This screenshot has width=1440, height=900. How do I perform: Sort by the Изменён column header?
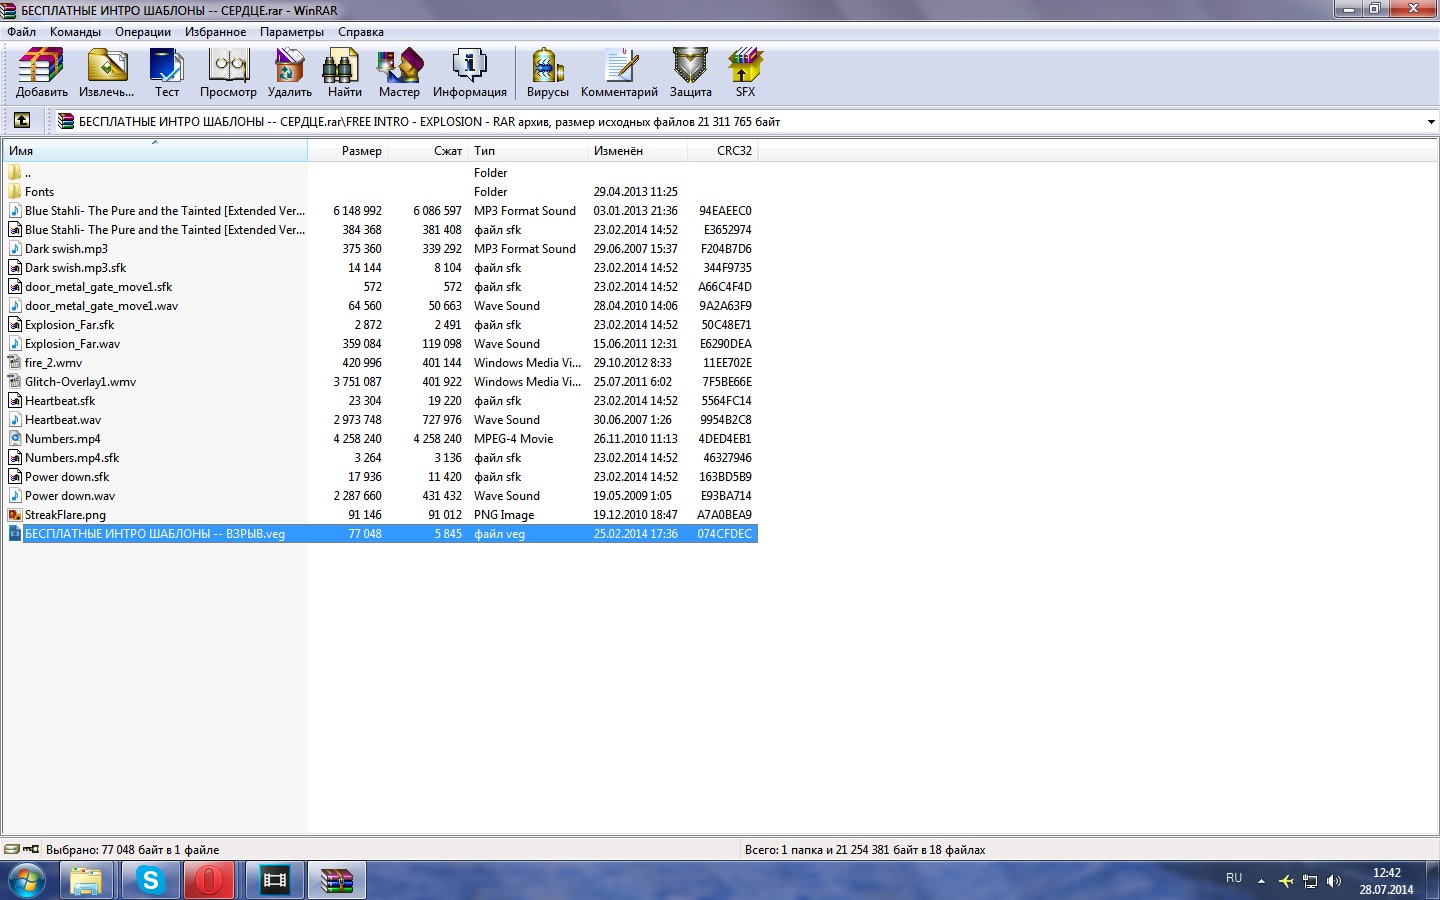pyautogui.click(x=637, y=151)
